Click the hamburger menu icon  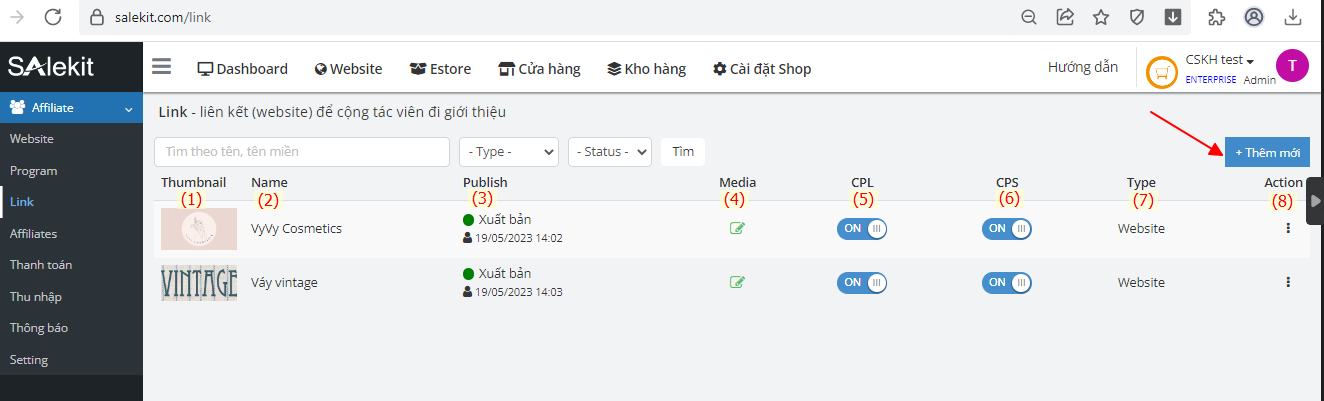pos(162,67)
